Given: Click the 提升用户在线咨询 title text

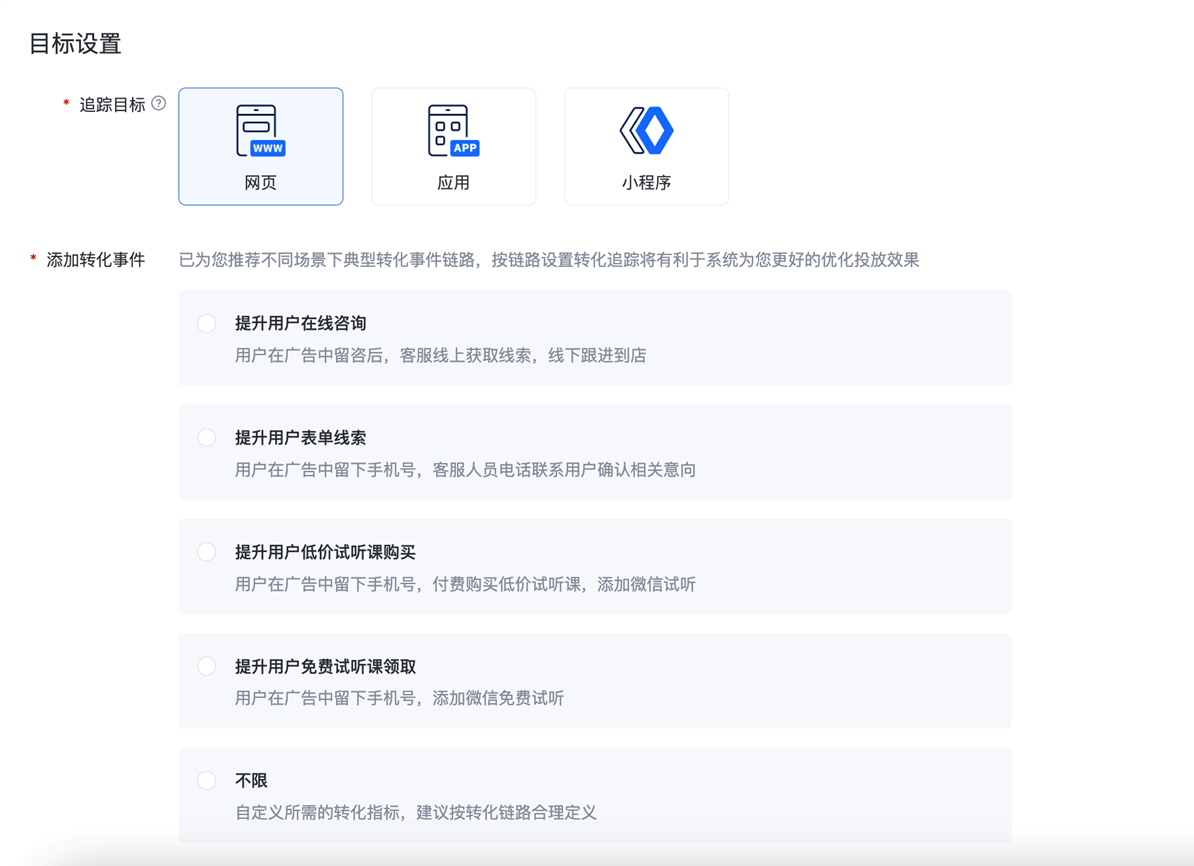Looking at the screenshot, I should click(300, 323).
